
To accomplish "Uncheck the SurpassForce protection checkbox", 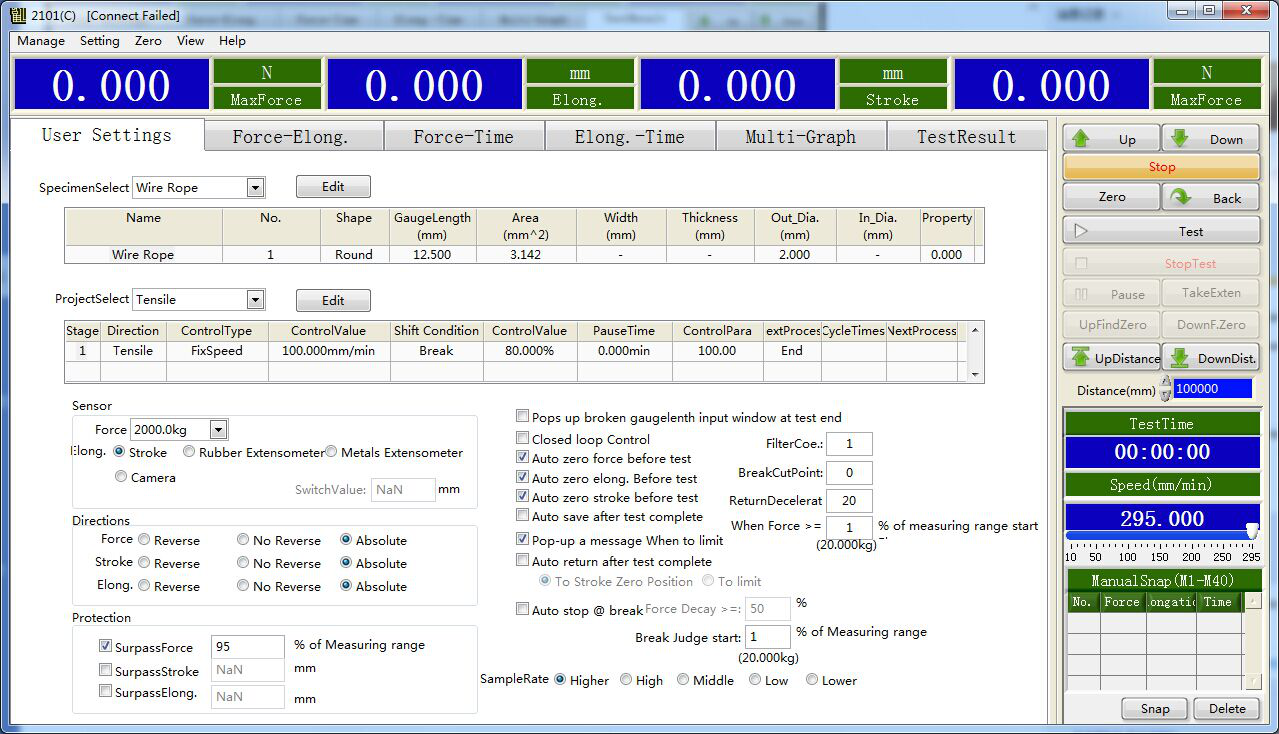I will (106, 647).
